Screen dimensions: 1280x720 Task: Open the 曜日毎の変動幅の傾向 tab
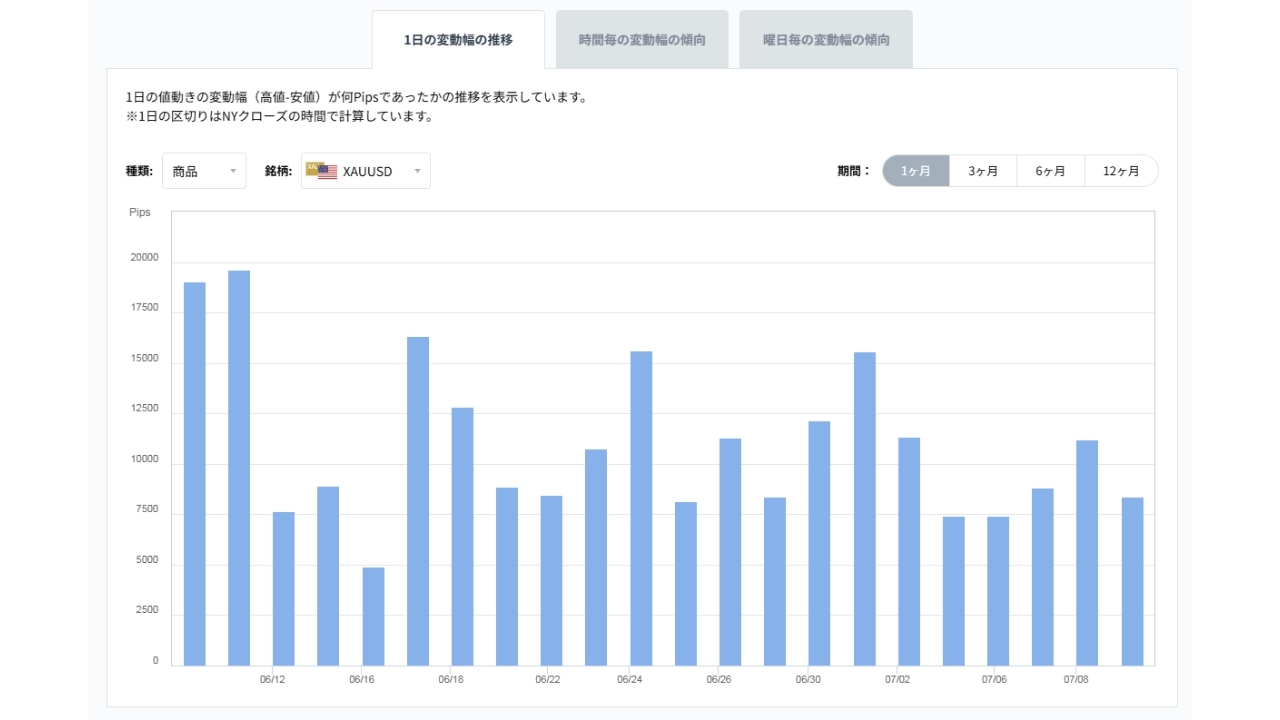(826, 40)
